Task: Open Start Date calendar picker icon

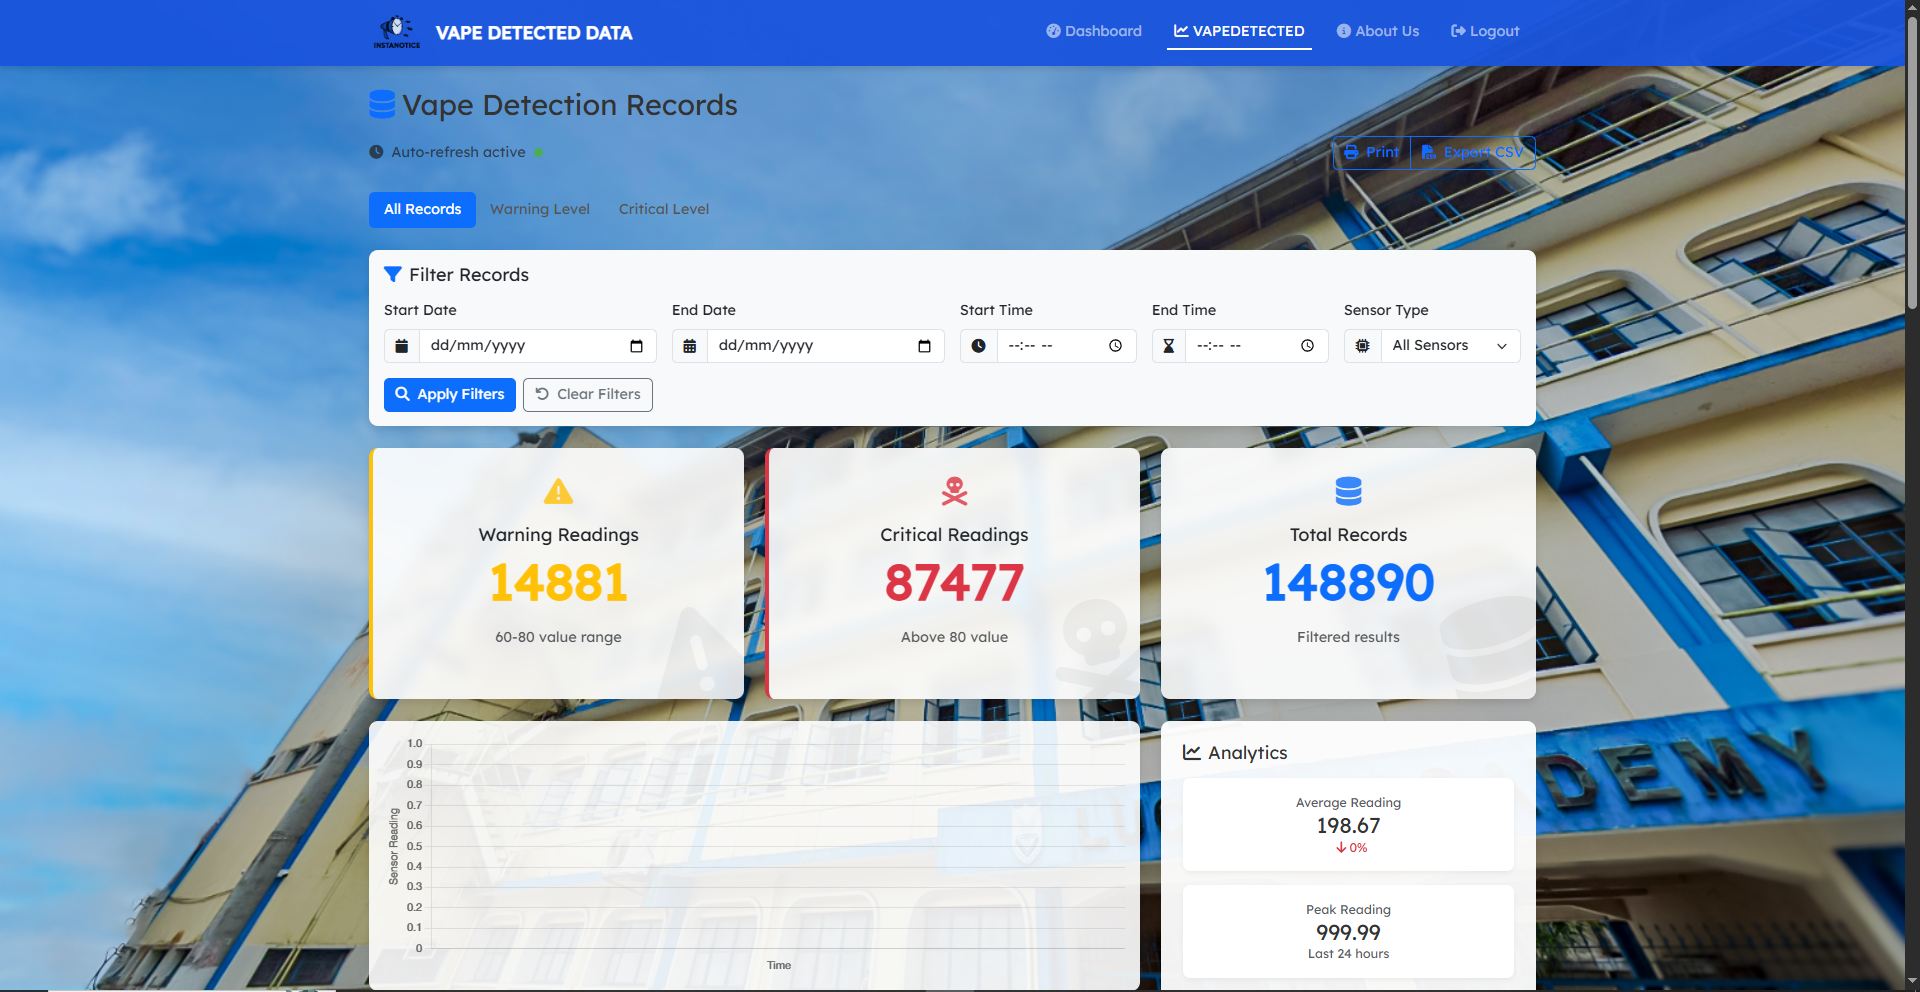Action: (x=636, y=346)
